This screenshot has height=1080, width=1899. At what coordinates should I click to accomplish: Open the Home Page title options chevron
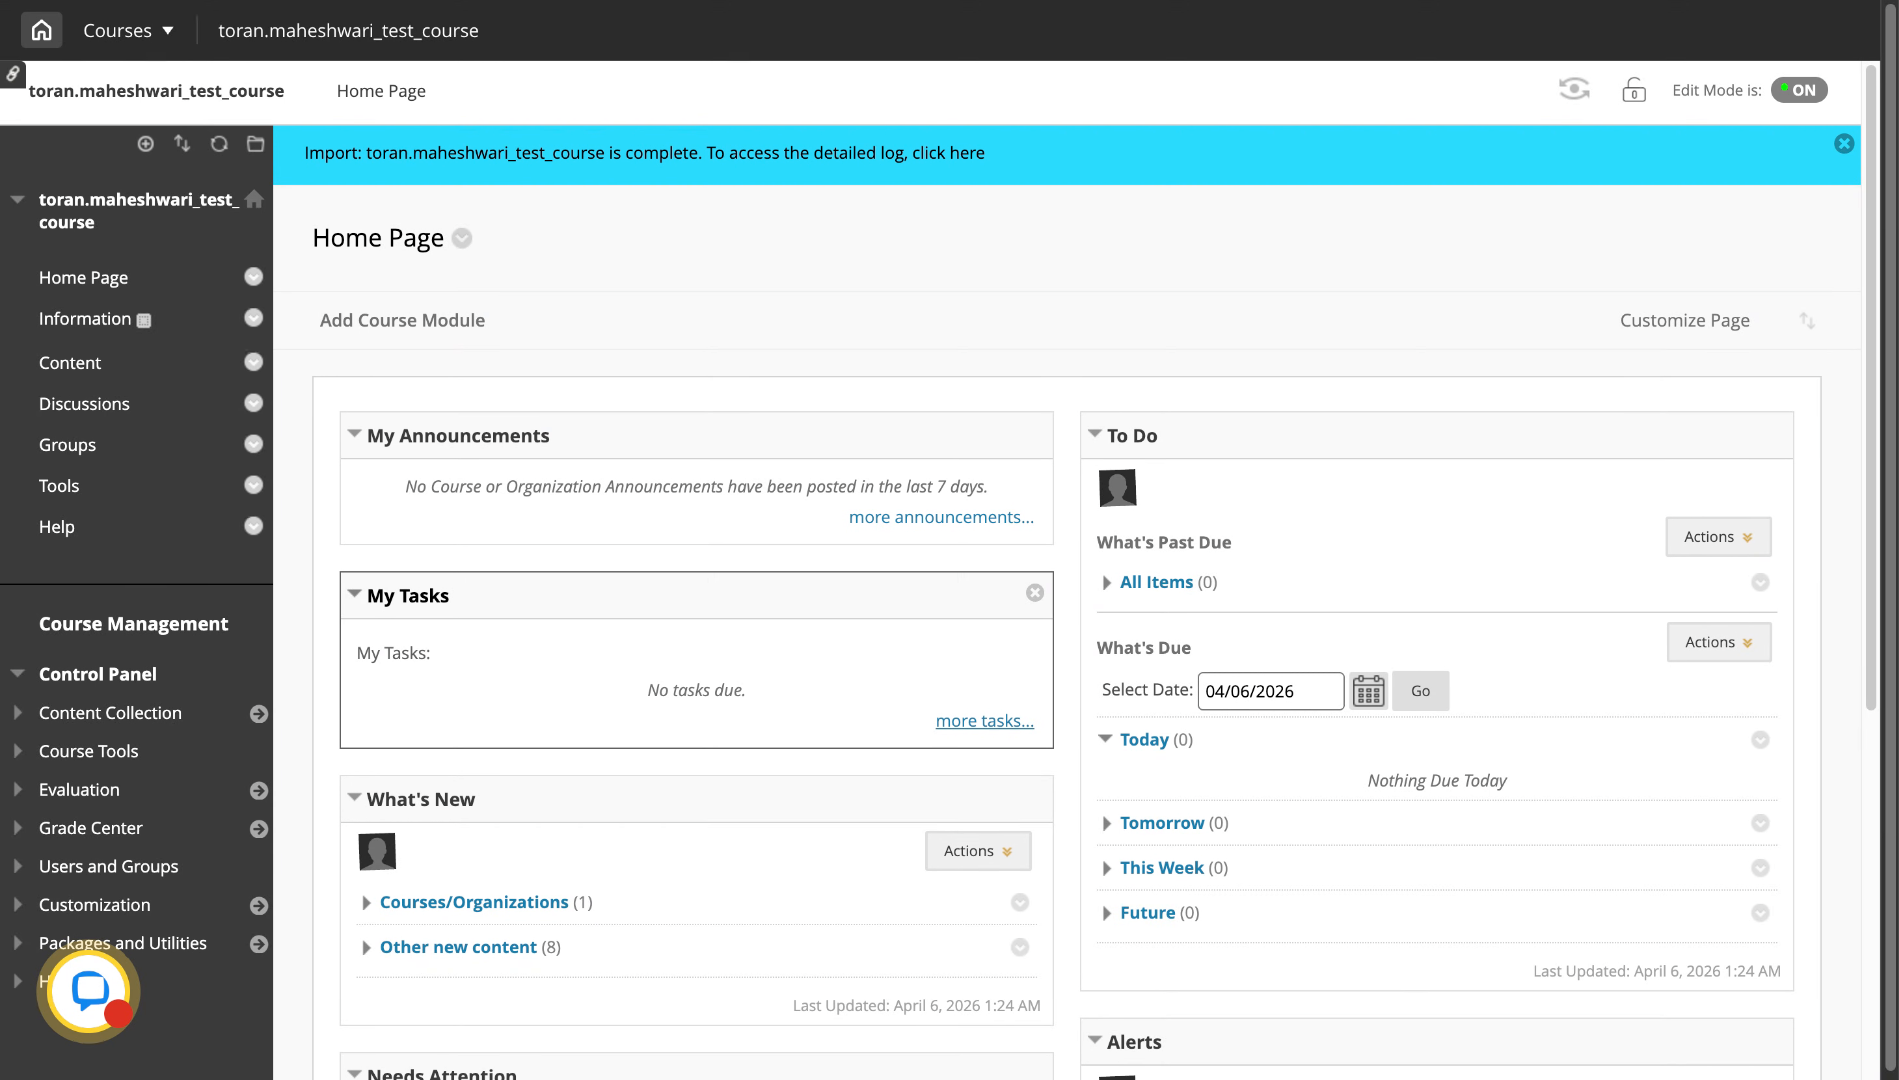pyautogui.click(x=462, y=238)
